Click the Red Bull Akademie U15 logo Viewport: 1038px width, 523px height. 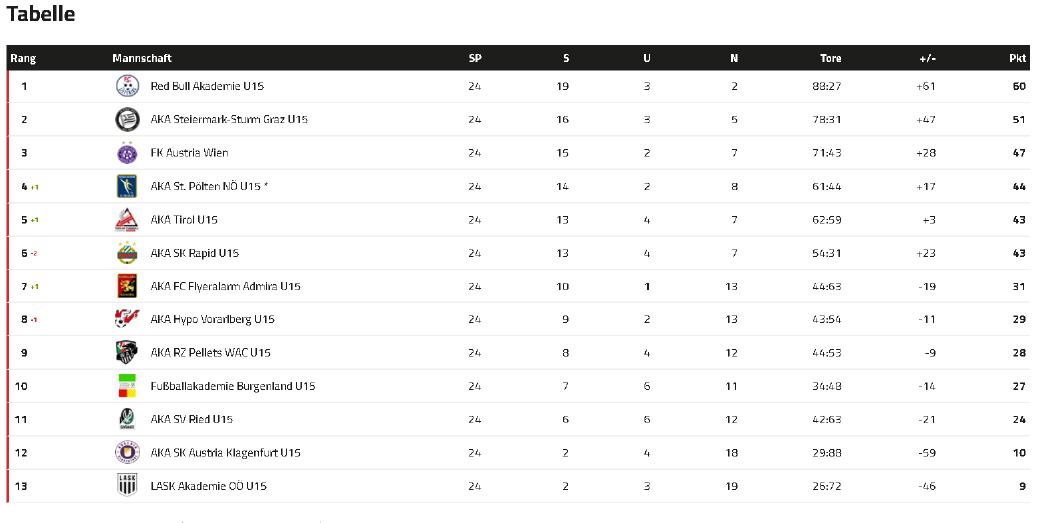pyautogui.click(x=127, y=86)
